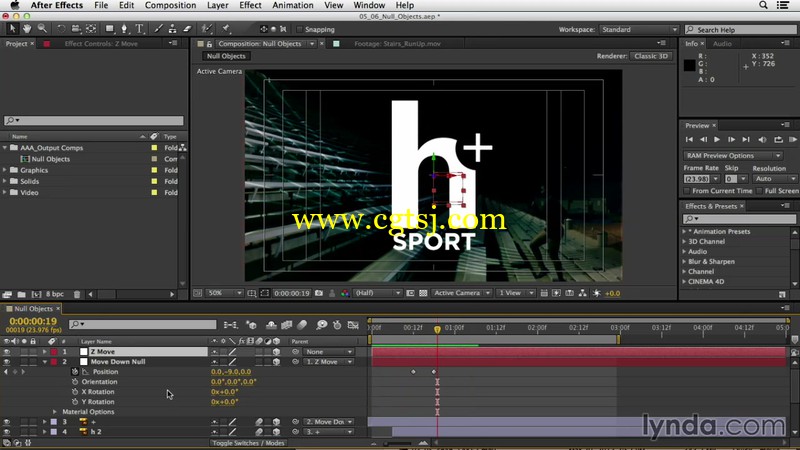
Task: Open show channel color management icon
Action: (x=345, y=293)
